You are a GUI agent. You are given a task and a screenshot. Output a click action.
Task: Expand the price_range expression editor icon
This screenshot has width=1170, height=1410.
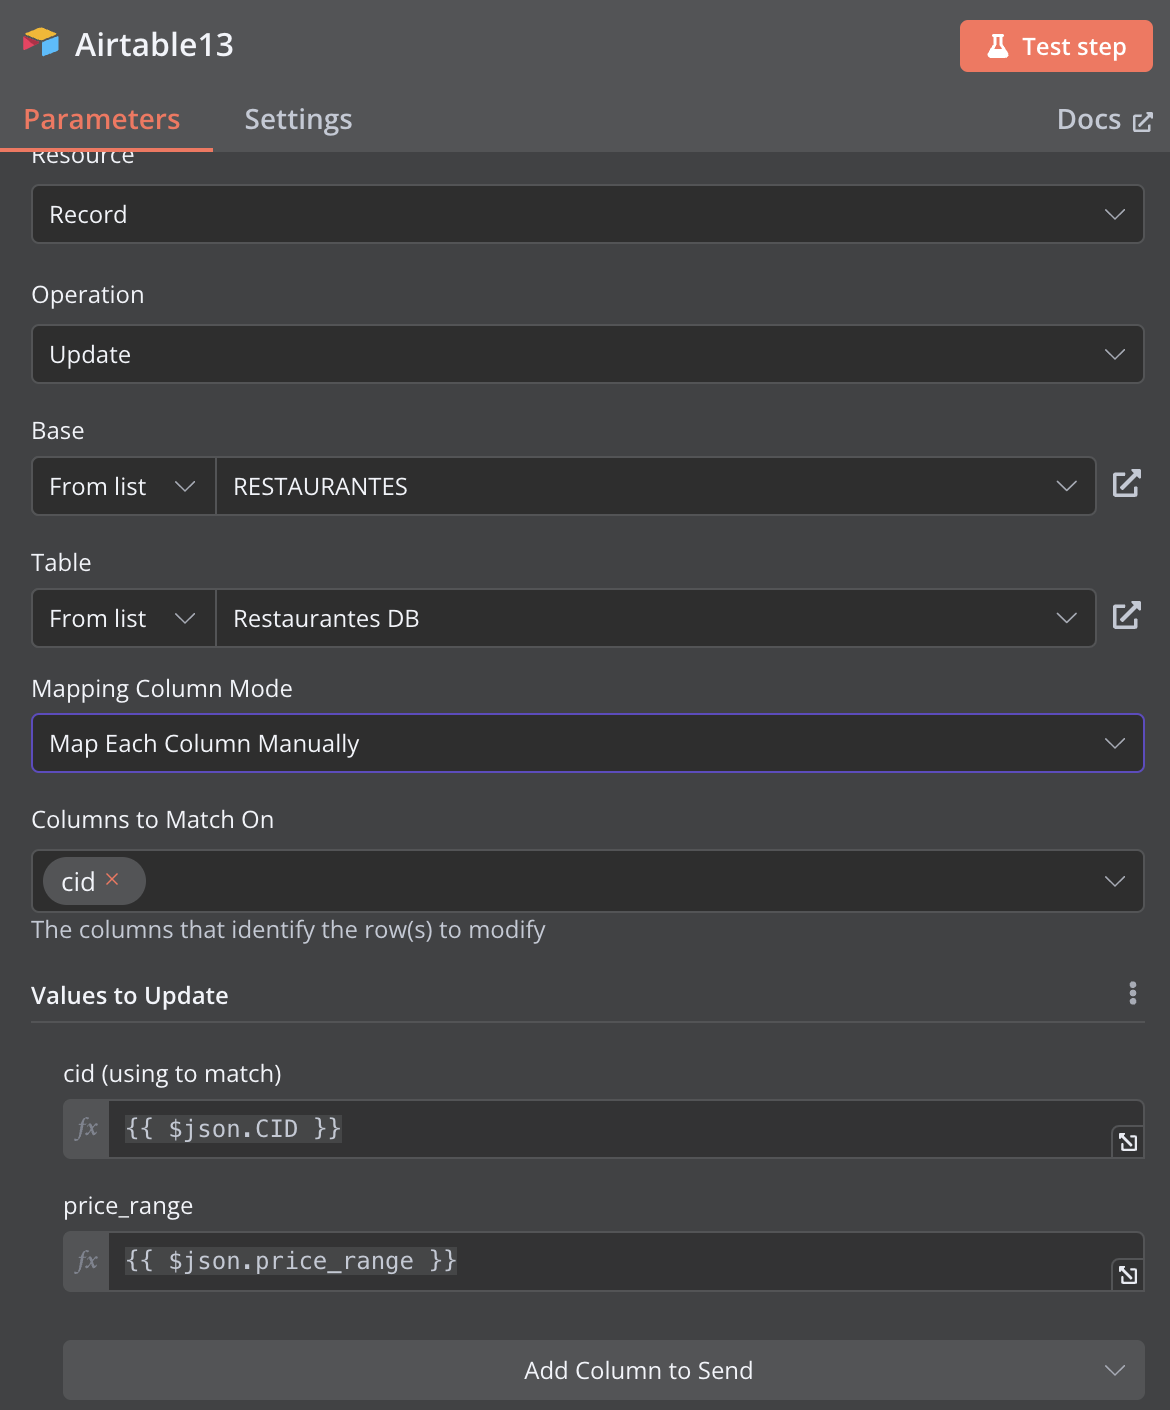pyautogui.click(x=1128, y=1274)
